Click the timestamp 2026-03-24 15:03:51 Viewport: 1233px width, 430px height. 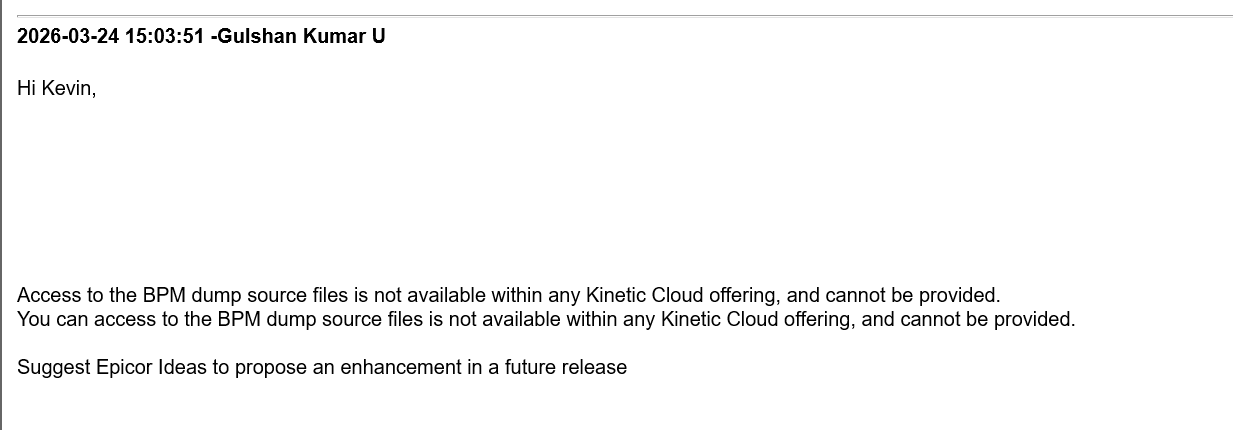click(x=111, y=37)
